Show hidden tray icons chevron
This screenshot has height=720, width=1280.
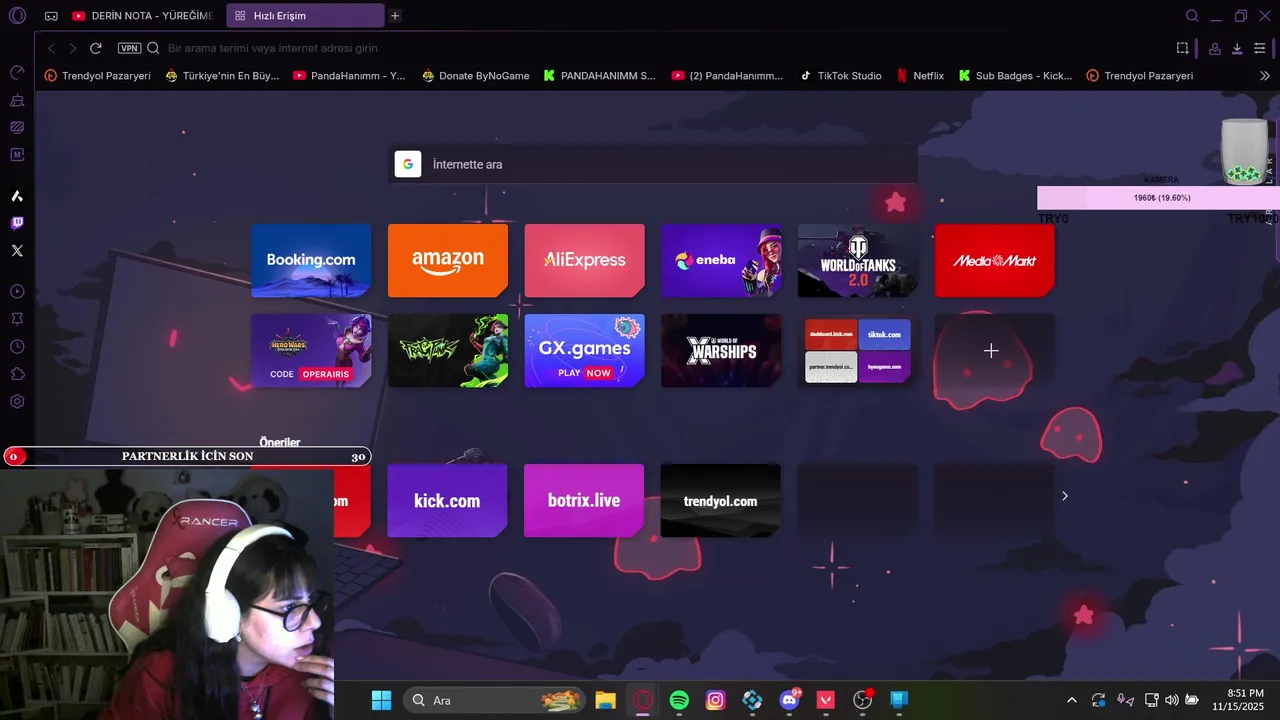pyautogui.click(x=1072, y=700)
